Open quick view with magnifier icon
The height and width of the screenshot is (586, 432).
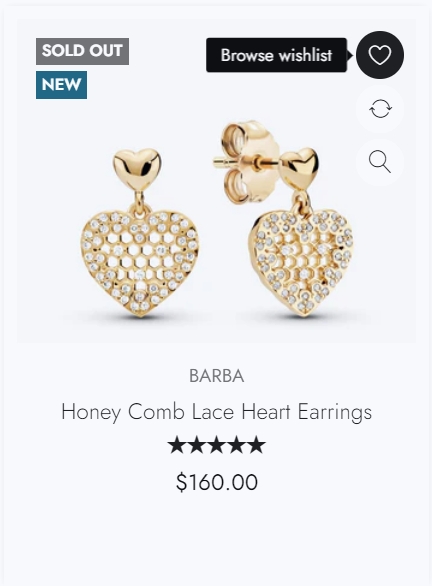pyautogui.click(x=380, y=162)
